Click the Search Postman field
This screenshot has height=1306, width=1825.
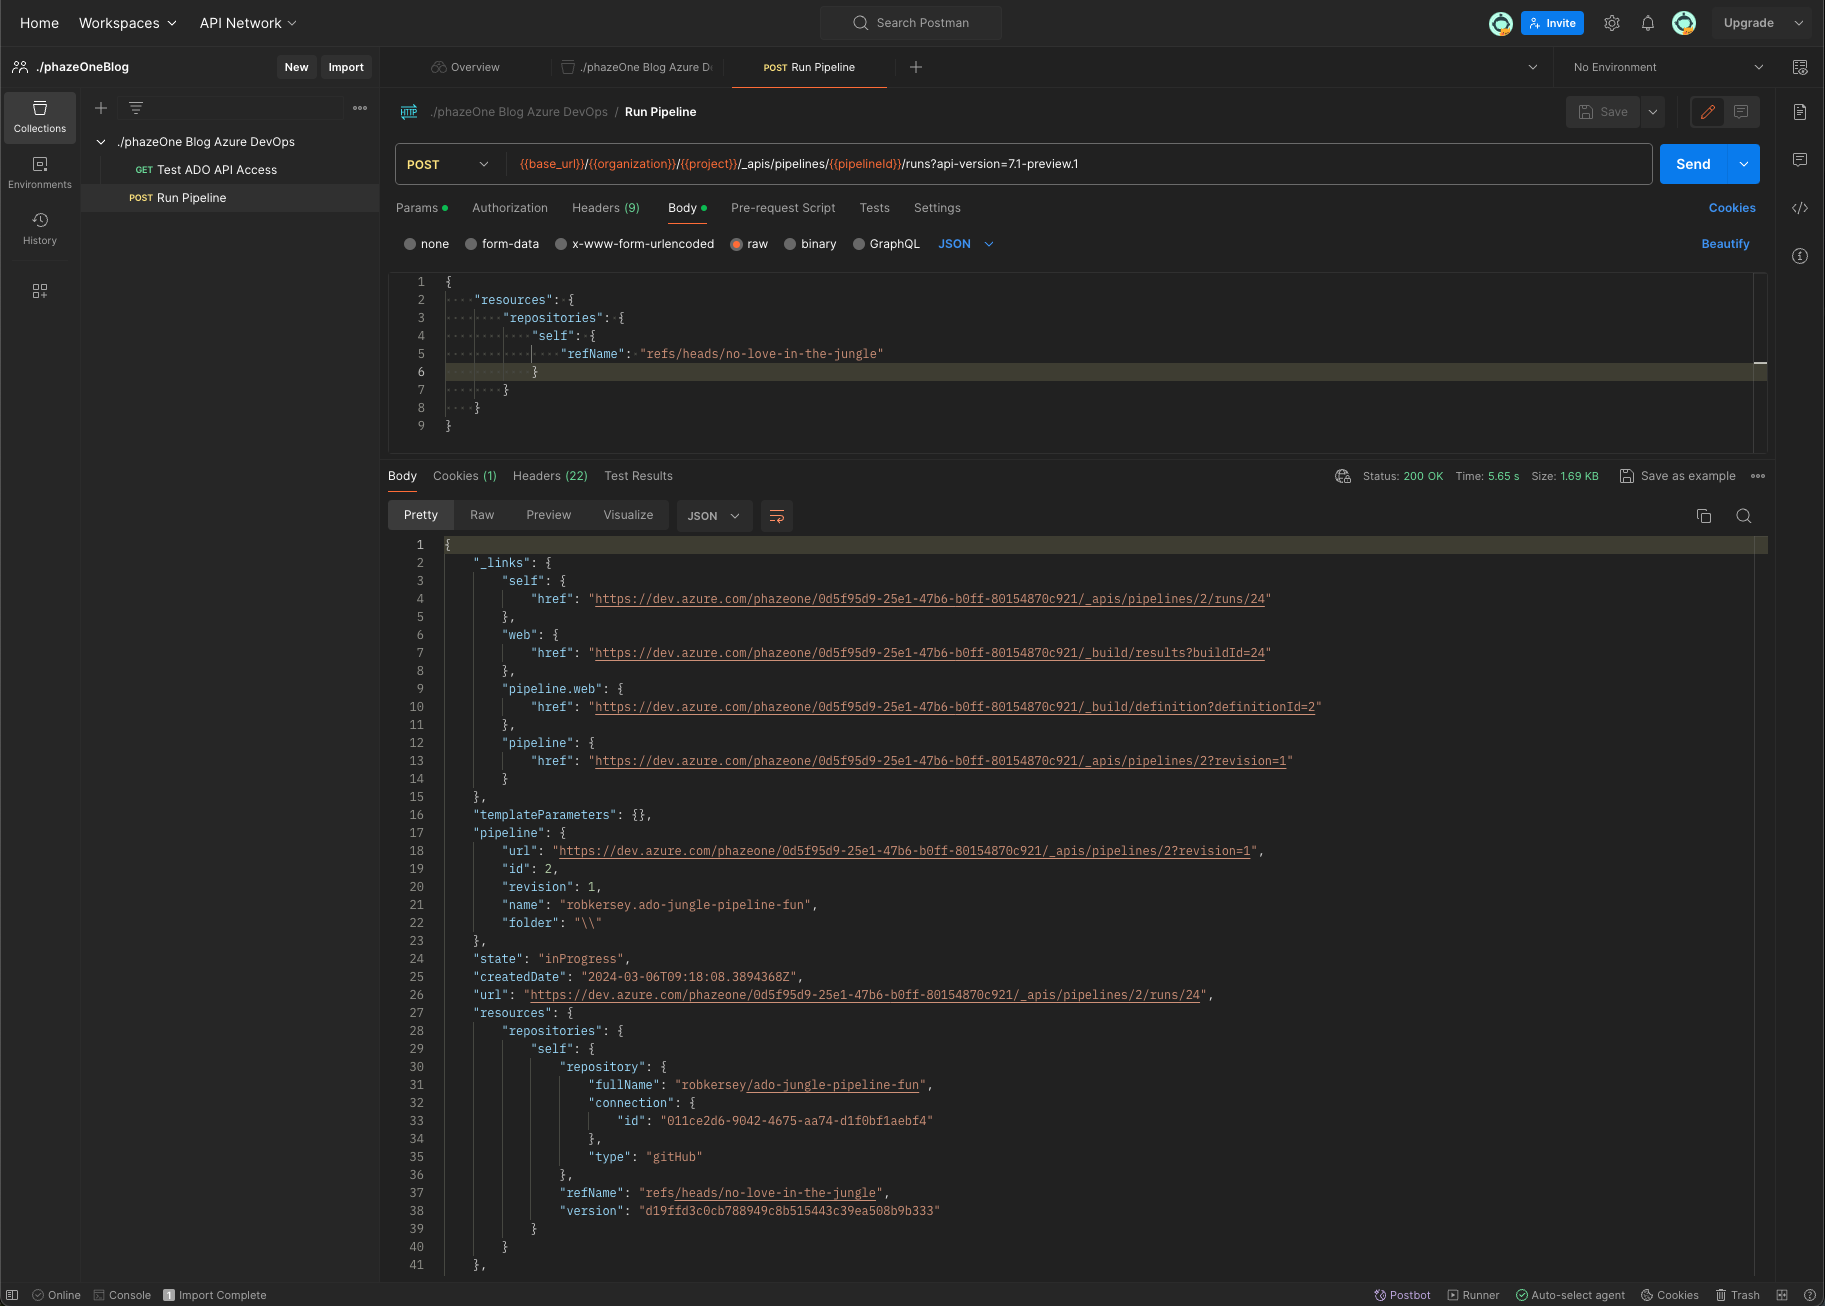(x=911, y=23)
